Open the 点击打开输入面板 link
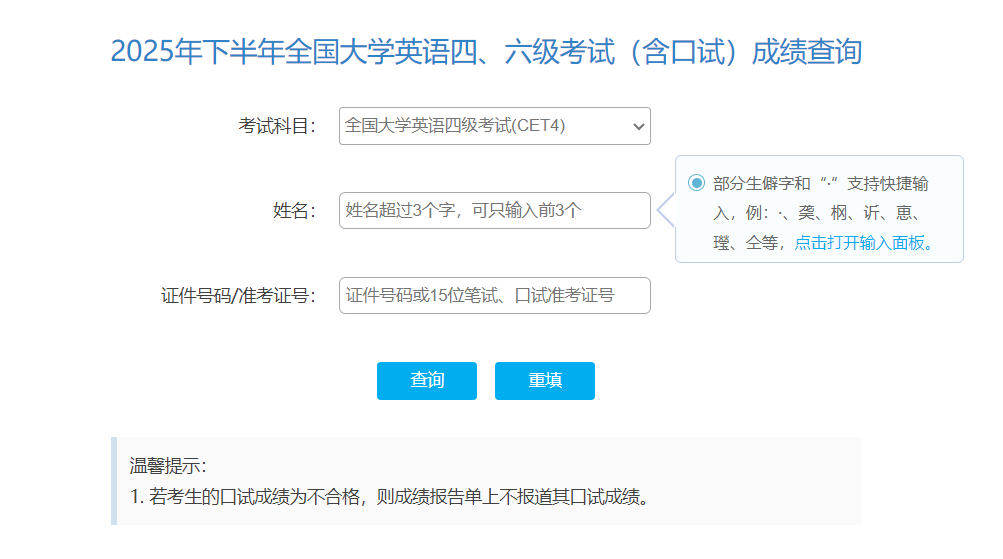Image resolution: width=1003 pixels, height=559 pixels. point(864,242)
